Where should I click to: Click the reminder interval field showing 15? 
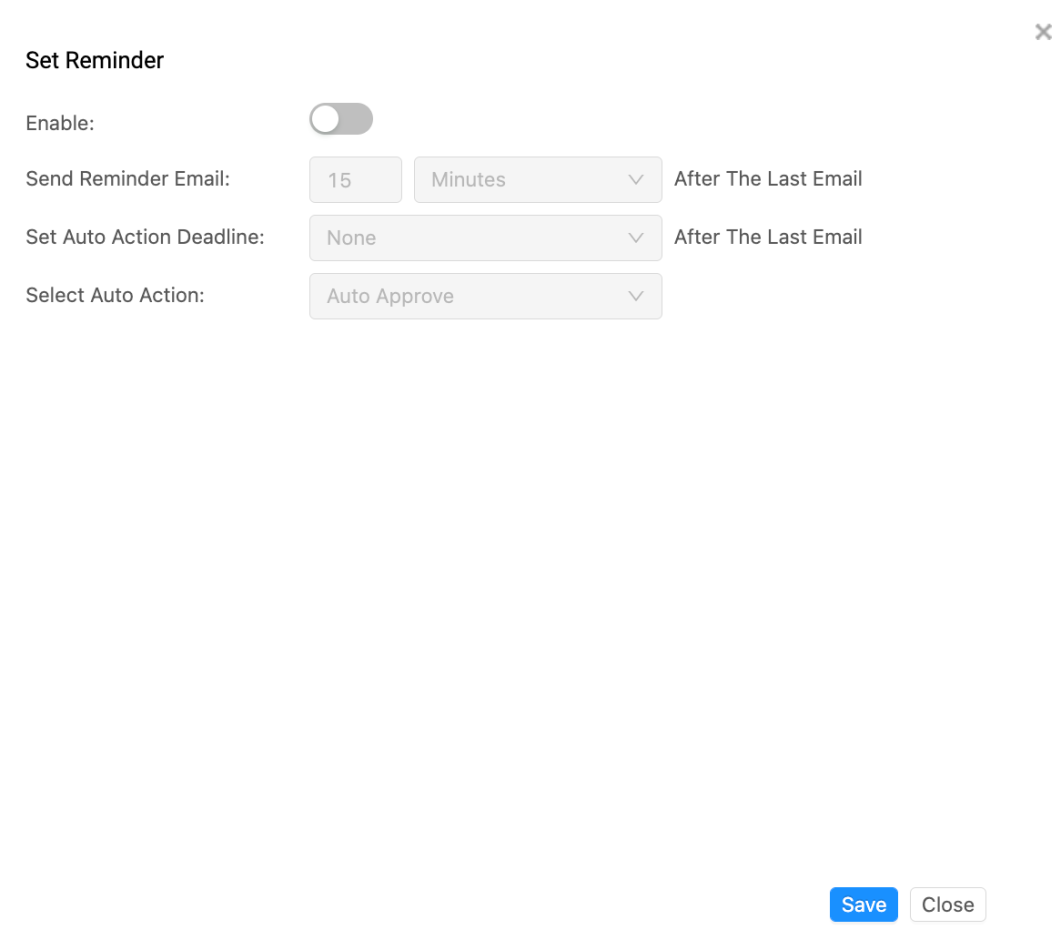(x=355, y=179)
